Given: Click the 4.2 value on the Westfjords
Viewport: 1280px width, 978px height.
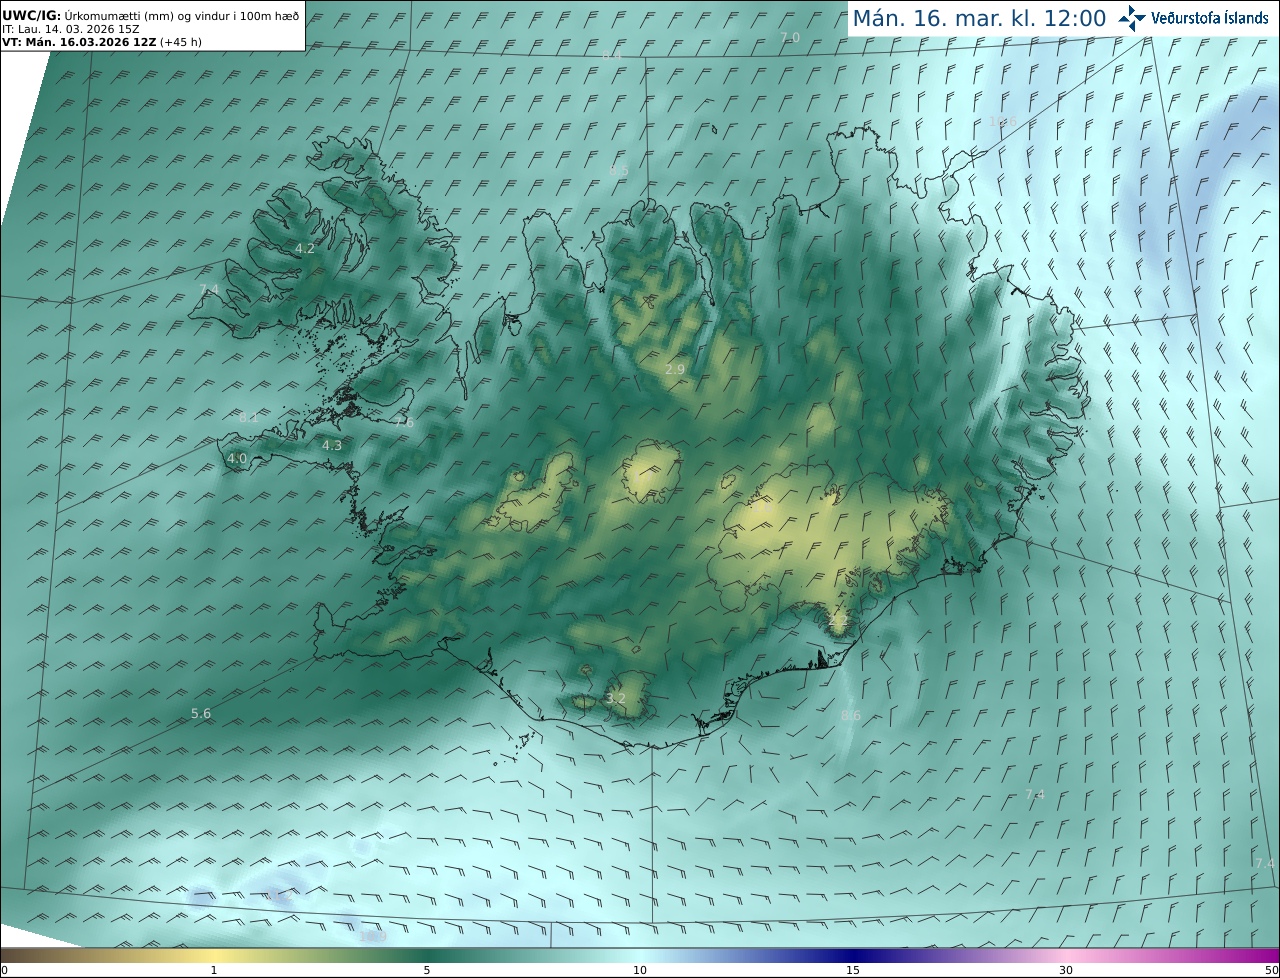Looking at the screenshot, I should 305,248.
